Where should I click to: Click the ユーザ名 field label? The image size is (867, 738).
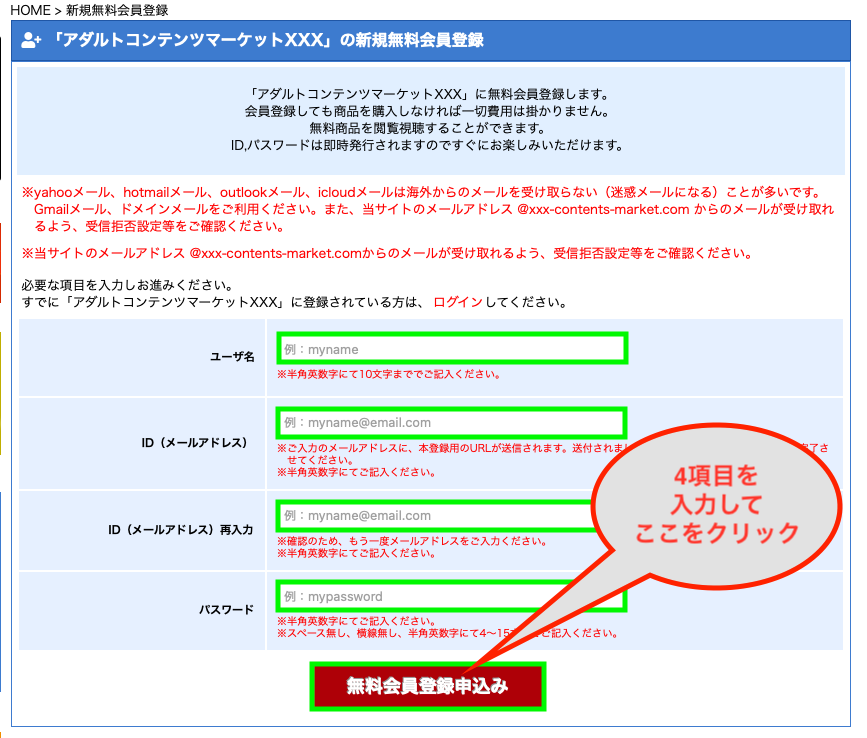click(x=232, y=357)
